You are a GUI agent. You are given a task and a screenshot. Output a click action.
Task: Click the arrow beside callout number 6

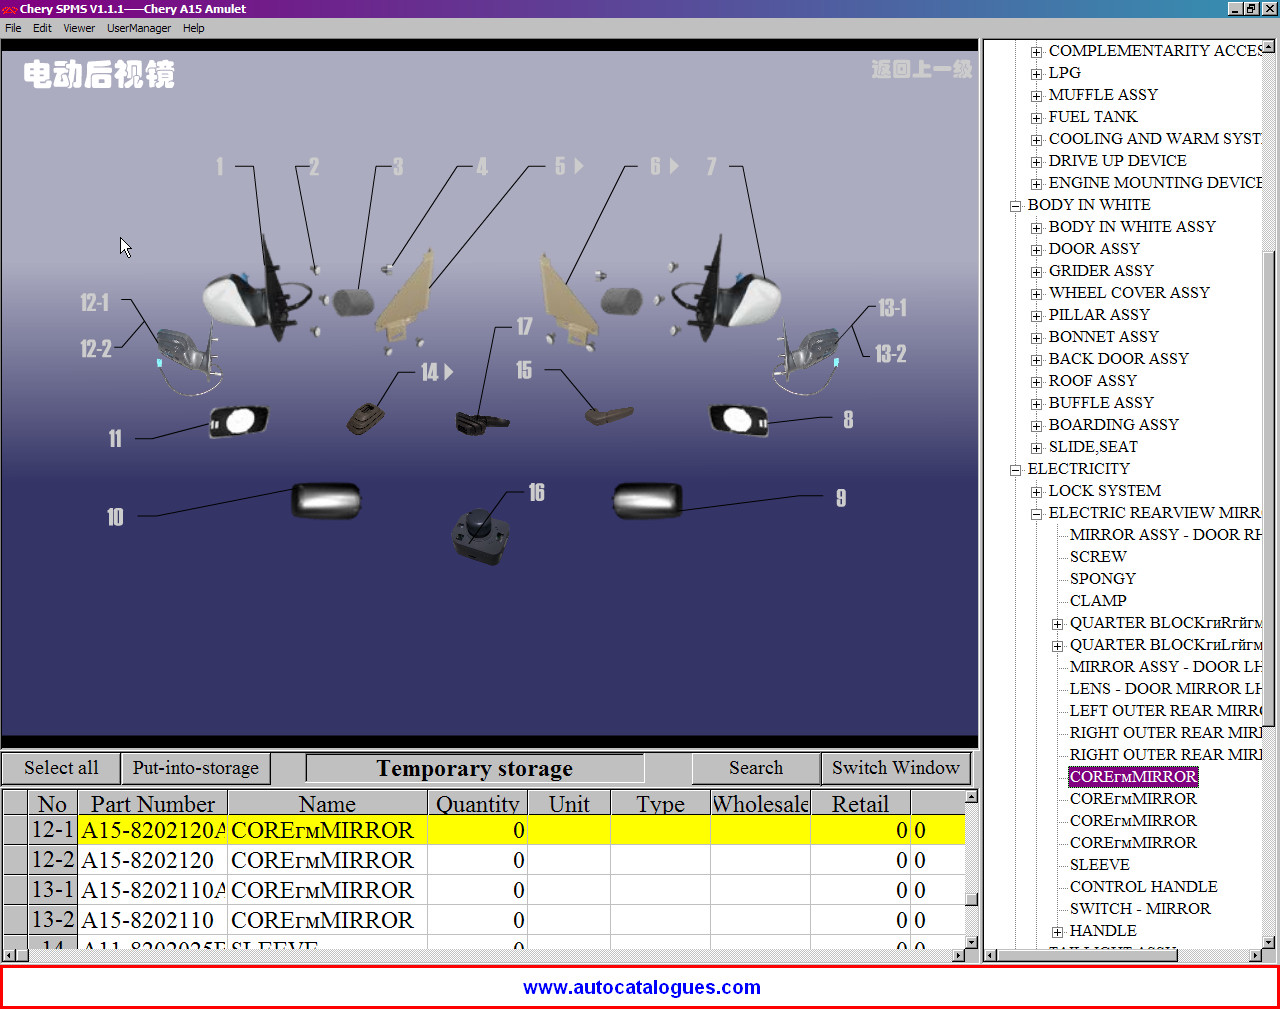tap(674, 166)
